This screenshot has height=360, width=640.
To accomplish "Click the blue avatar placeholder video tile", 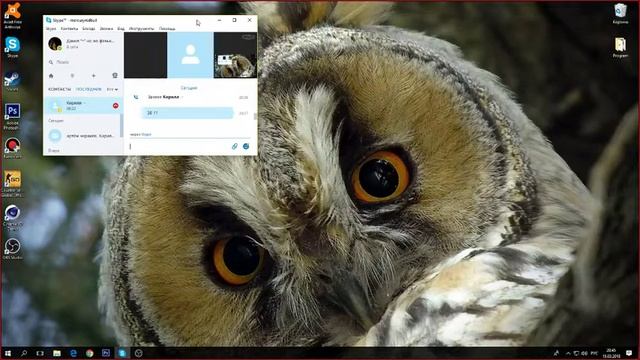I will (190, 55).
